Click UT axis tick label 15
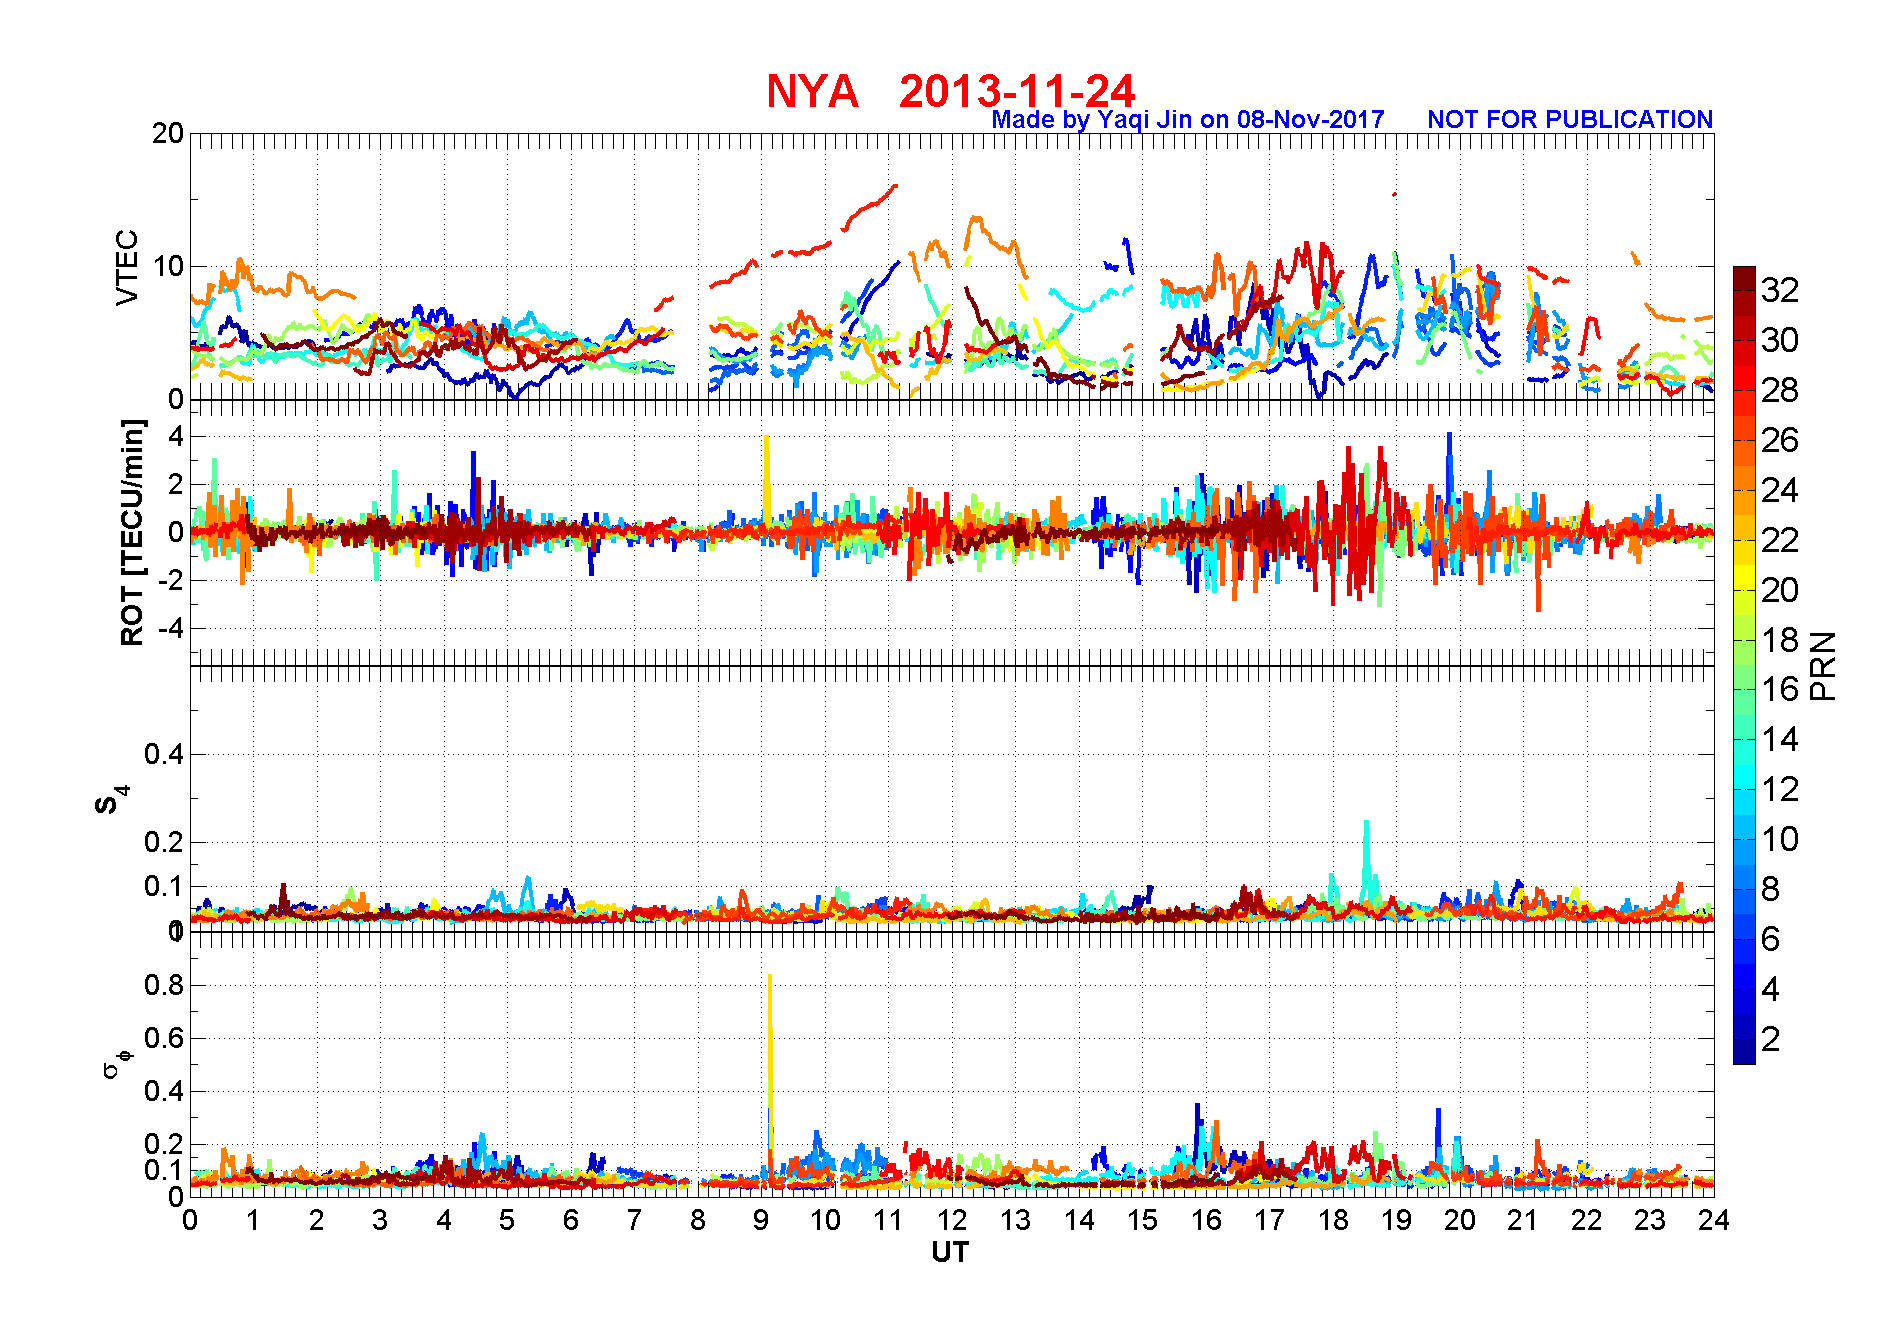Image resolution: width=1904 pixels, height=1330 pixels. pos(1142,1220)
